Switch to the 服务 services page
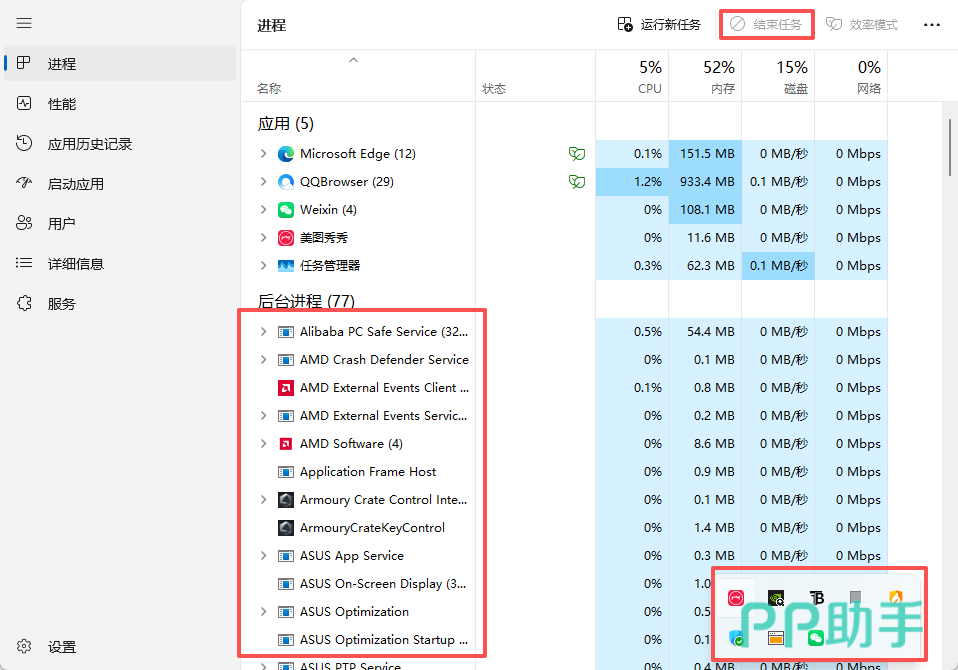This screenshot has width=958, height=670. pos(61,304)
